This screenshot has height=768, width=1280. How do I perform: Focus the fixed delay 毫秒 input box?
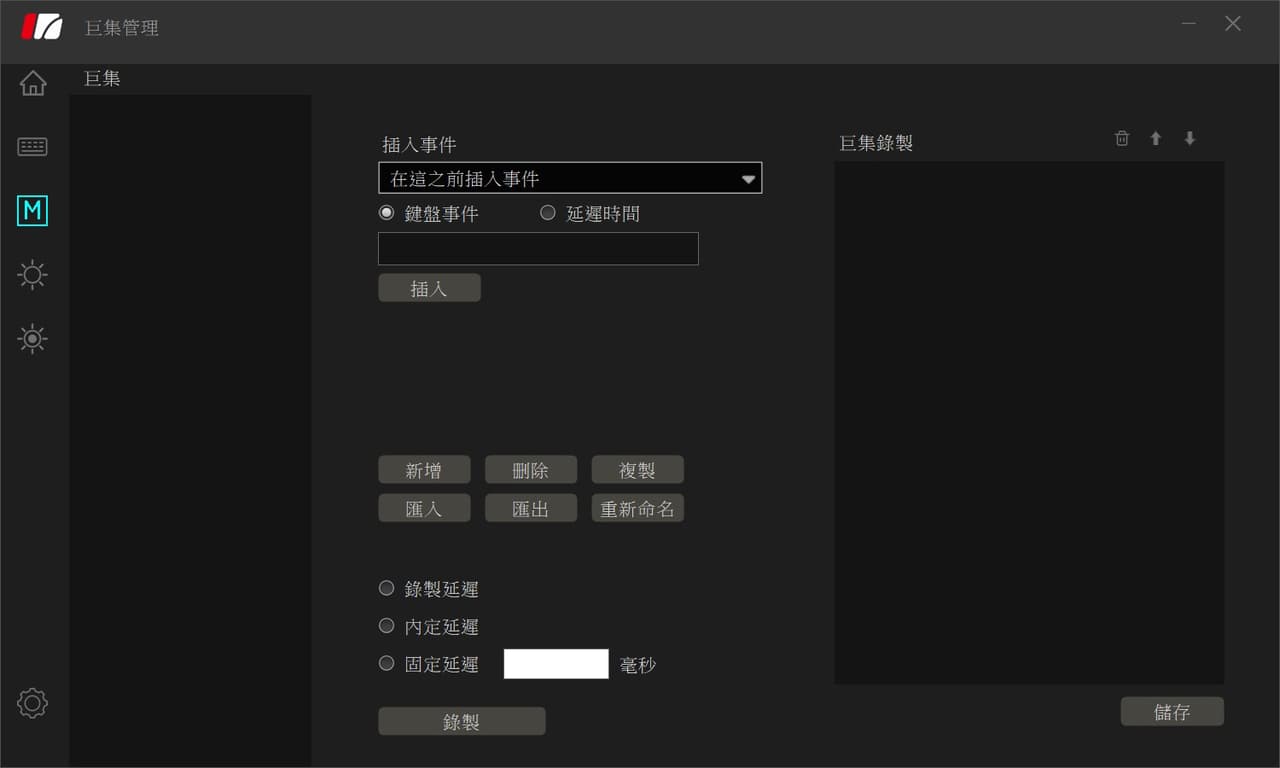coord(556,664)
